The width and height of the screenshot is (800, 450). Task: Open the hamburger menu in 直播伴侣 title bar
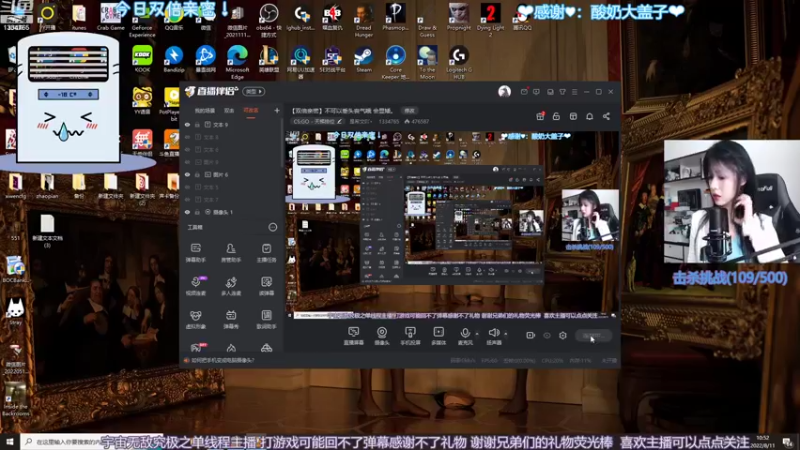coord(574,92)
